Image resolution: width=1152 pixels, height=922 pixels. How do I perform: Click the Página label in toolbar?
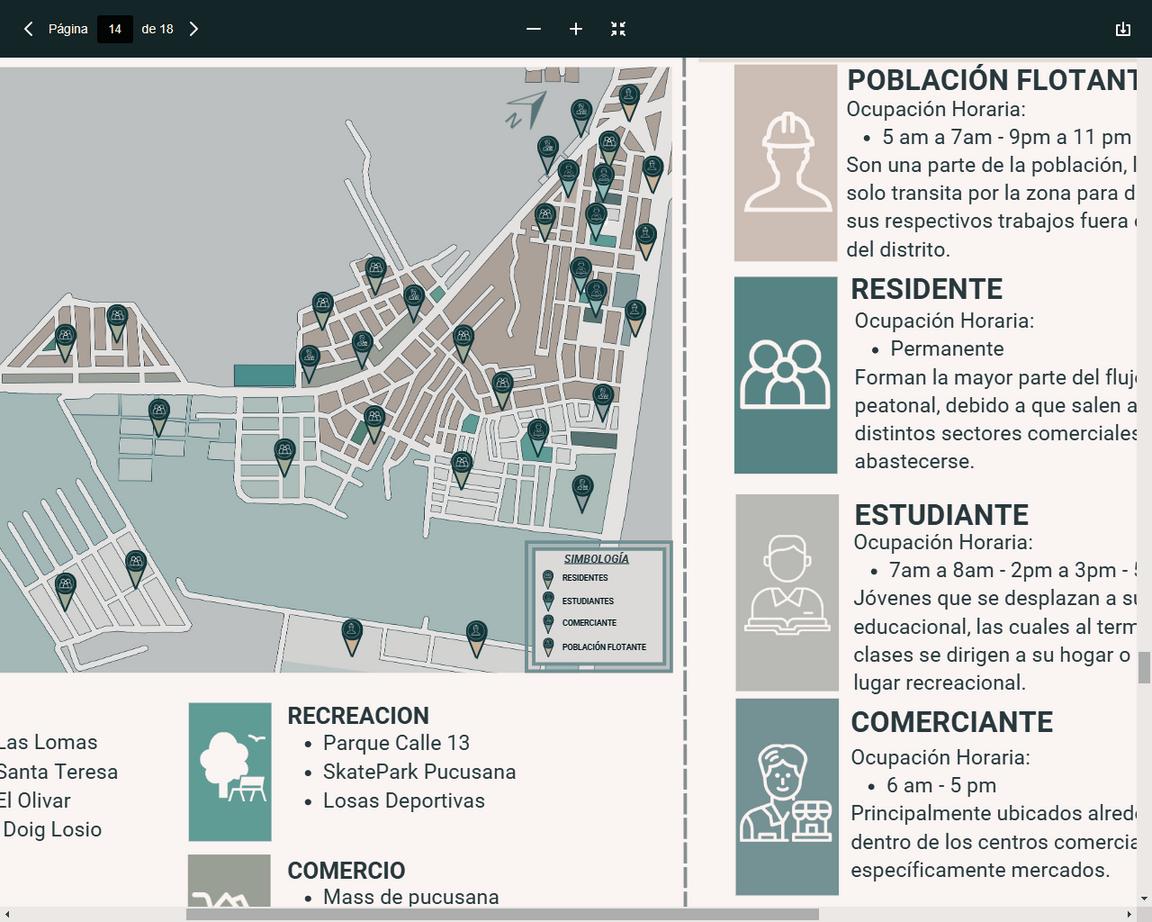tap(68, 29)
